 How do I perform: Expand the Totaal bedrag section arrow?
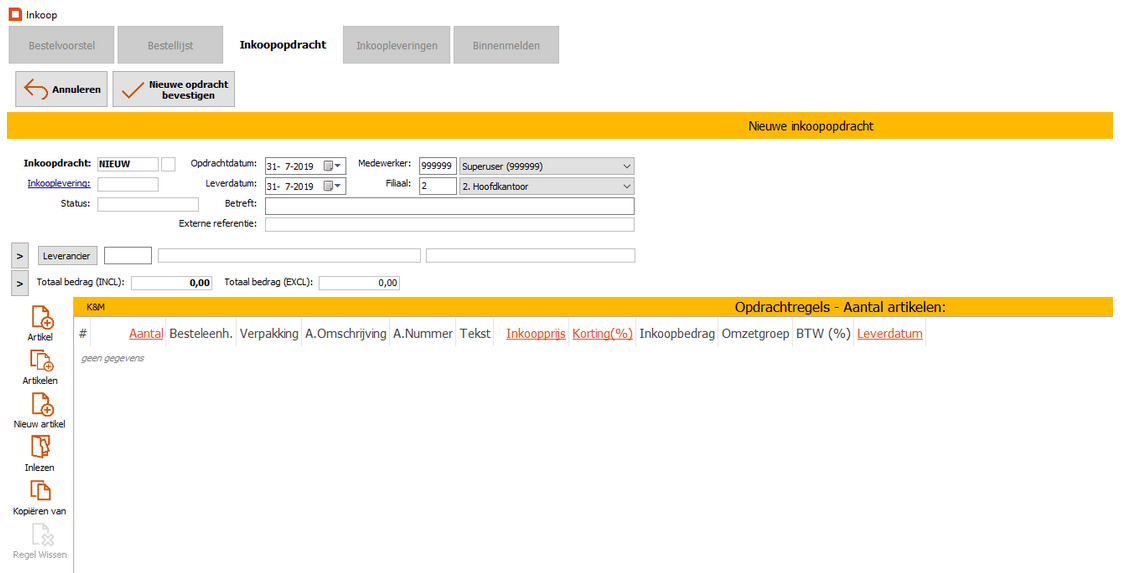click(20, 283)
